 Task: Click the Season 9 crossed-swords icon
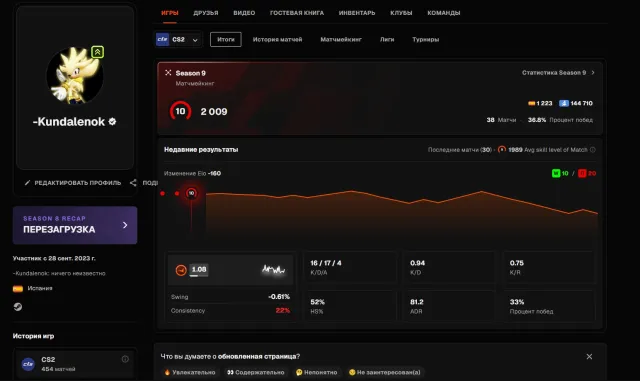(x=168, y=73)
